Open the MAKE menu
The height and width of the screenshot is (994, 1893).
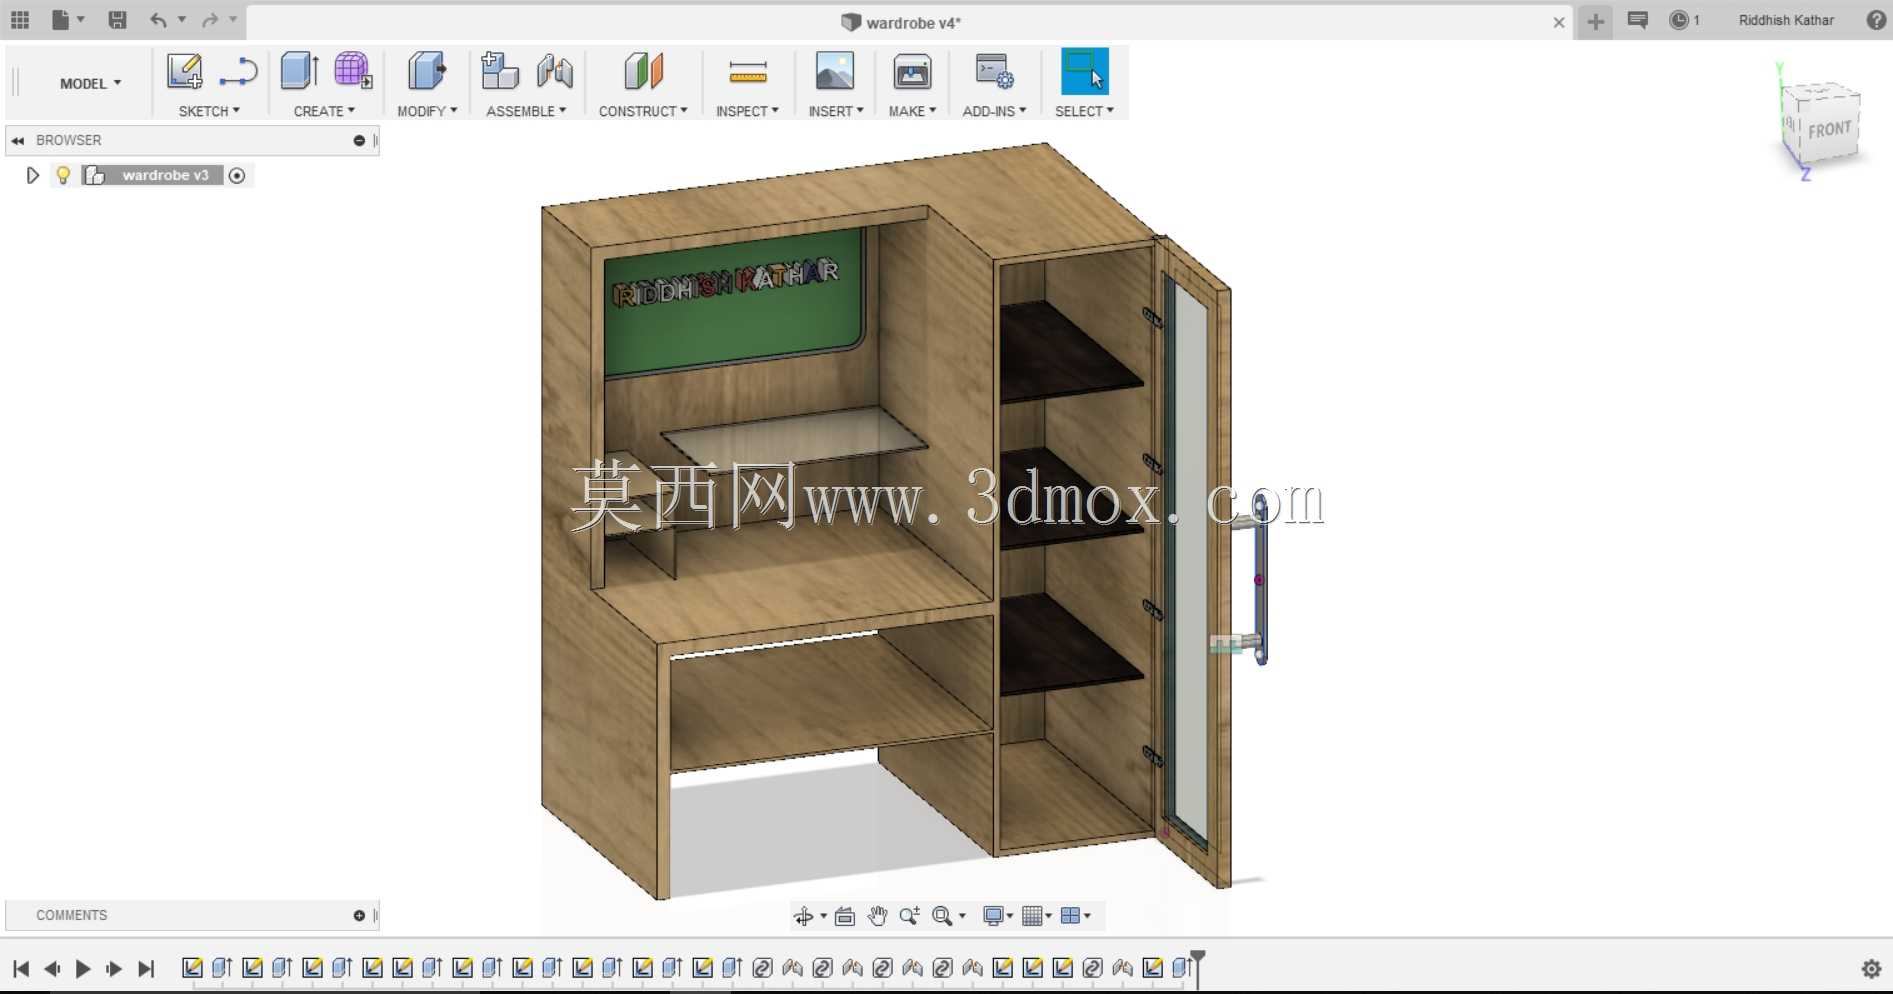click(x=912, y=111)
